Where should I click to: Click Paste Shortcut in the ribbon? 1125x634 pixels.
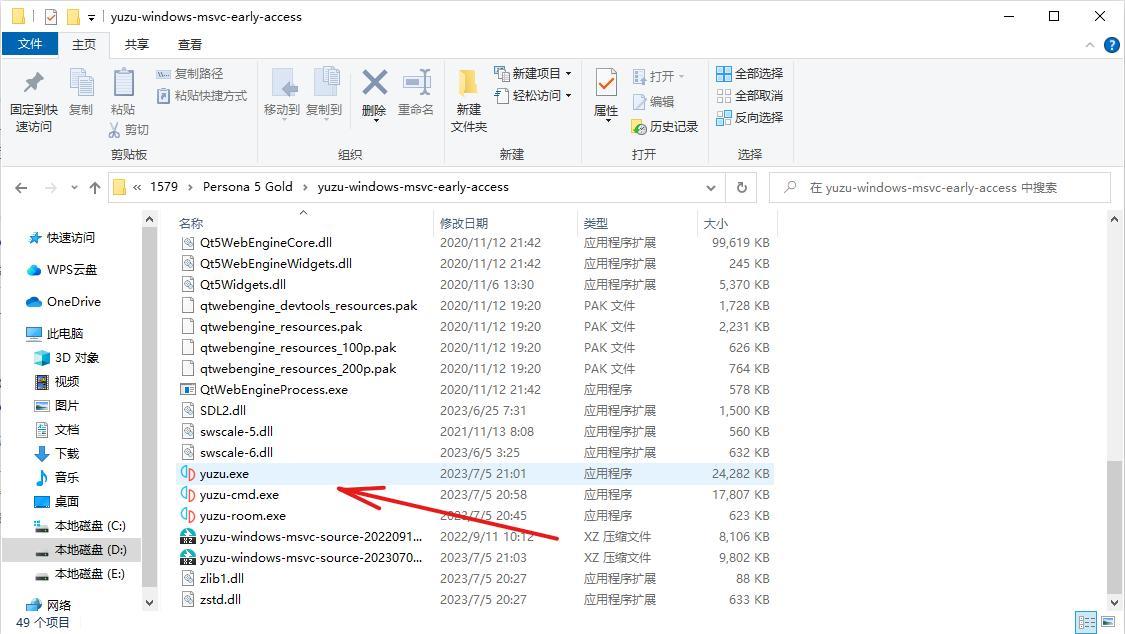pos(202,95)
